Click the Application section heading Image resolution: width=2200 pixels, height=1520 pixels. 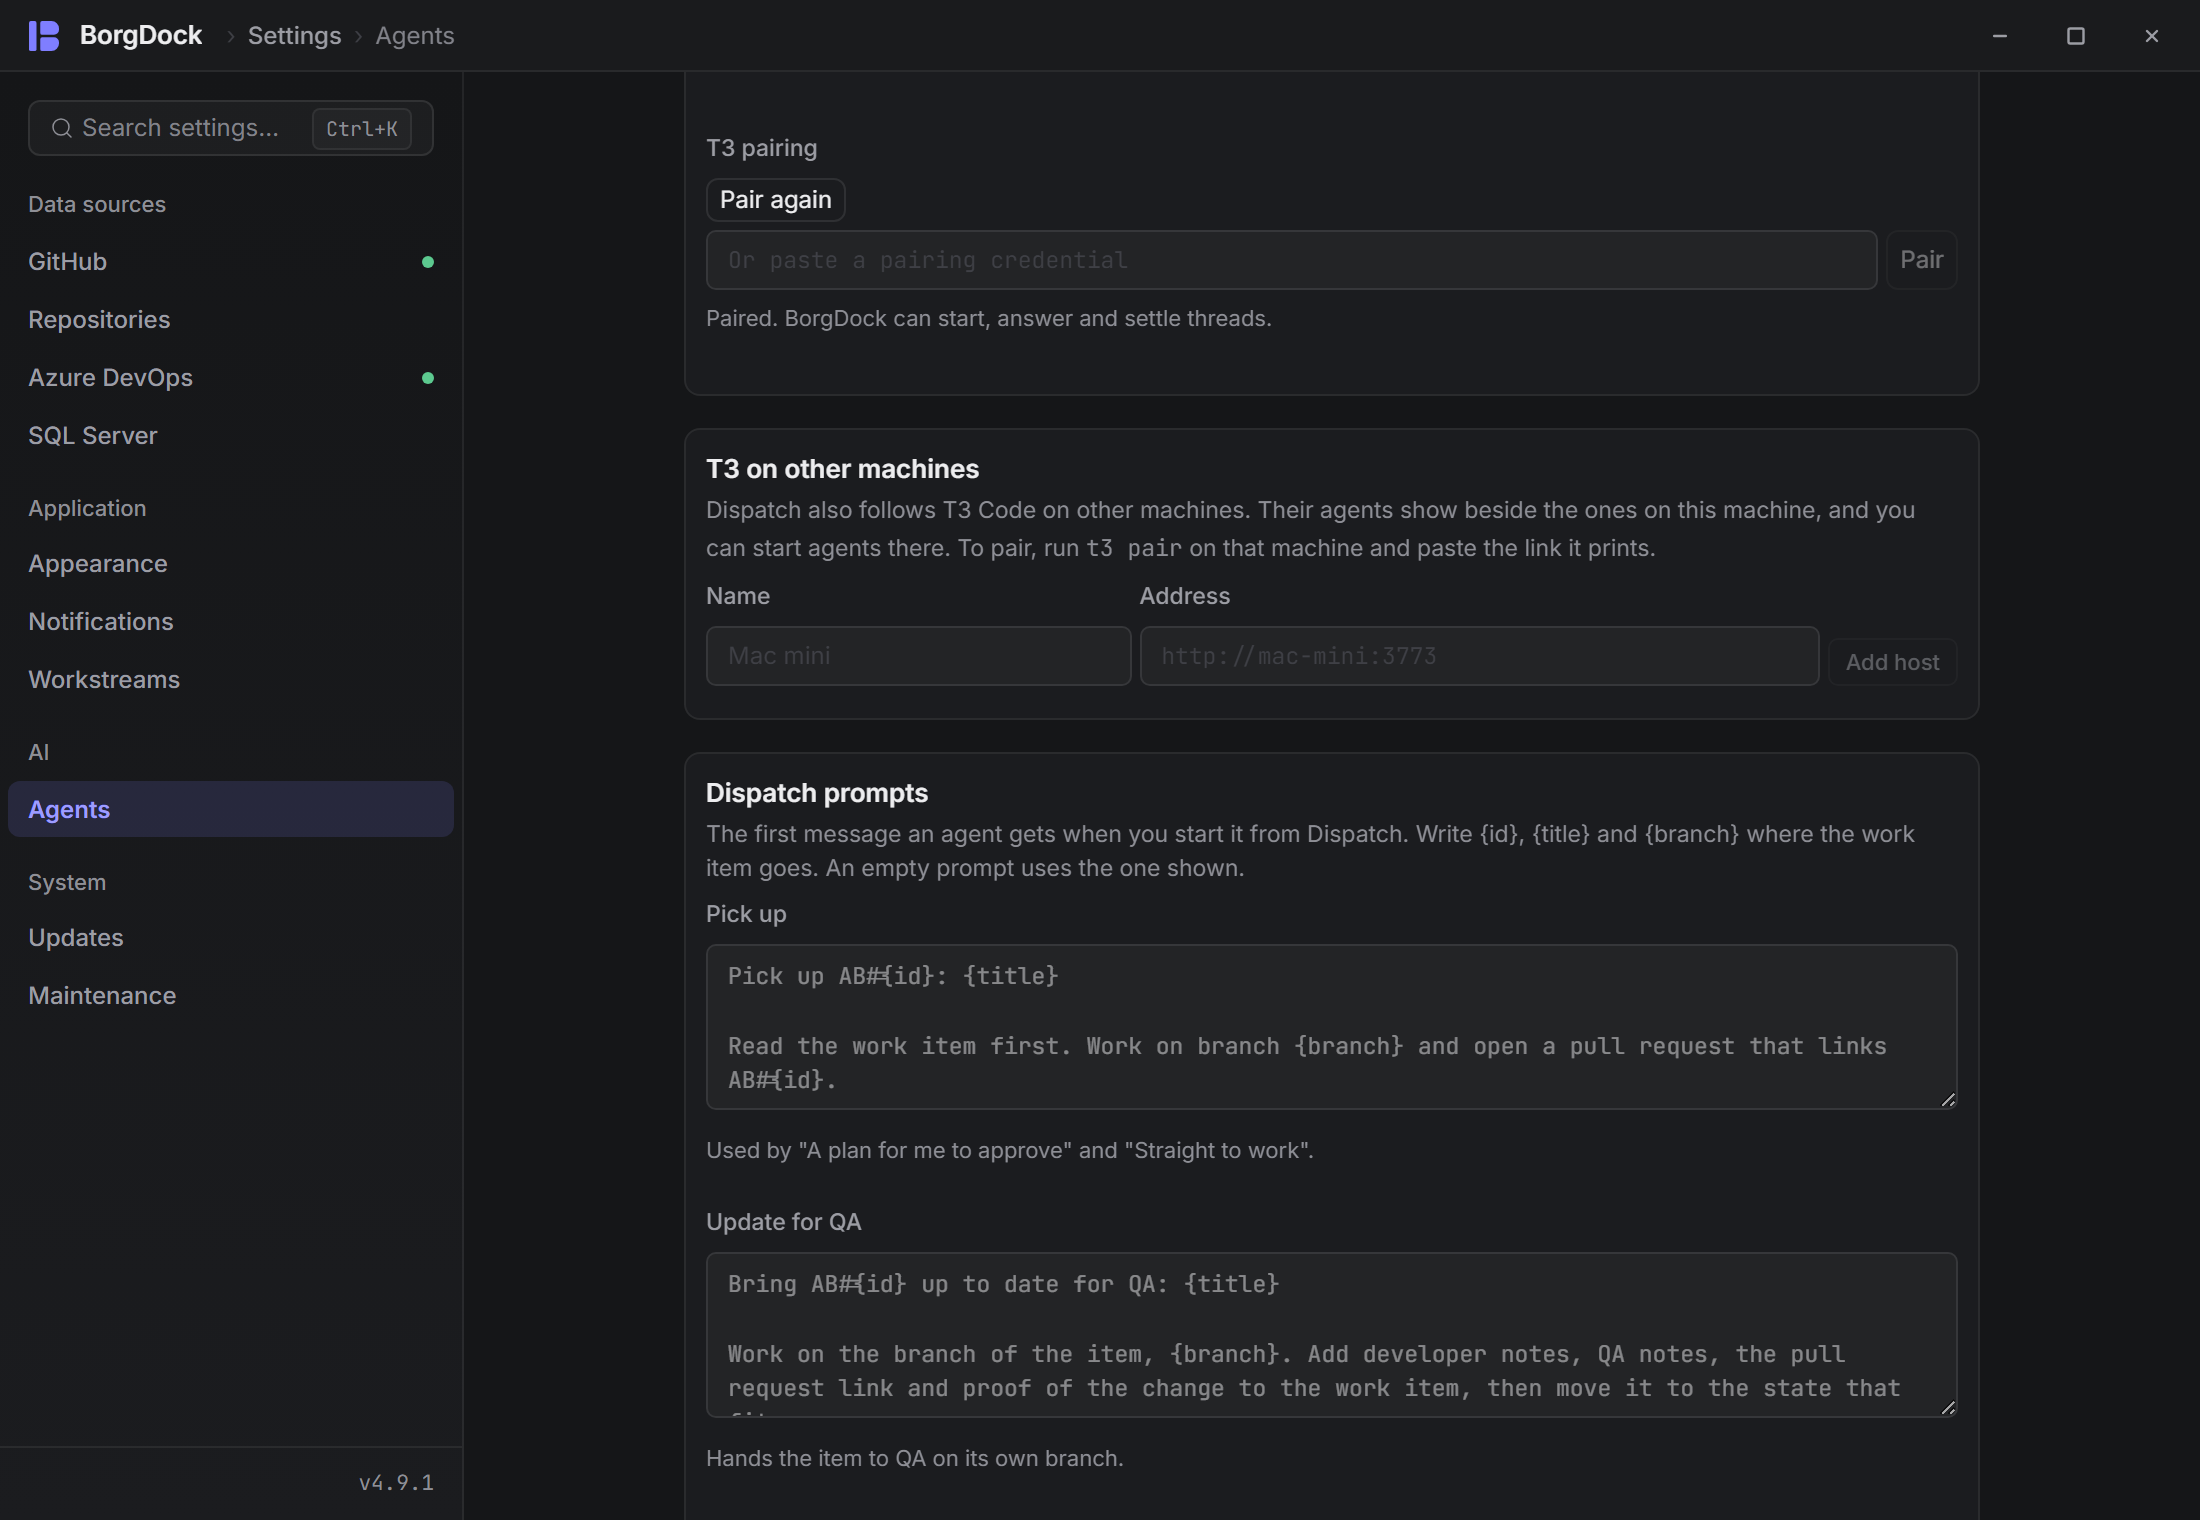87,508
